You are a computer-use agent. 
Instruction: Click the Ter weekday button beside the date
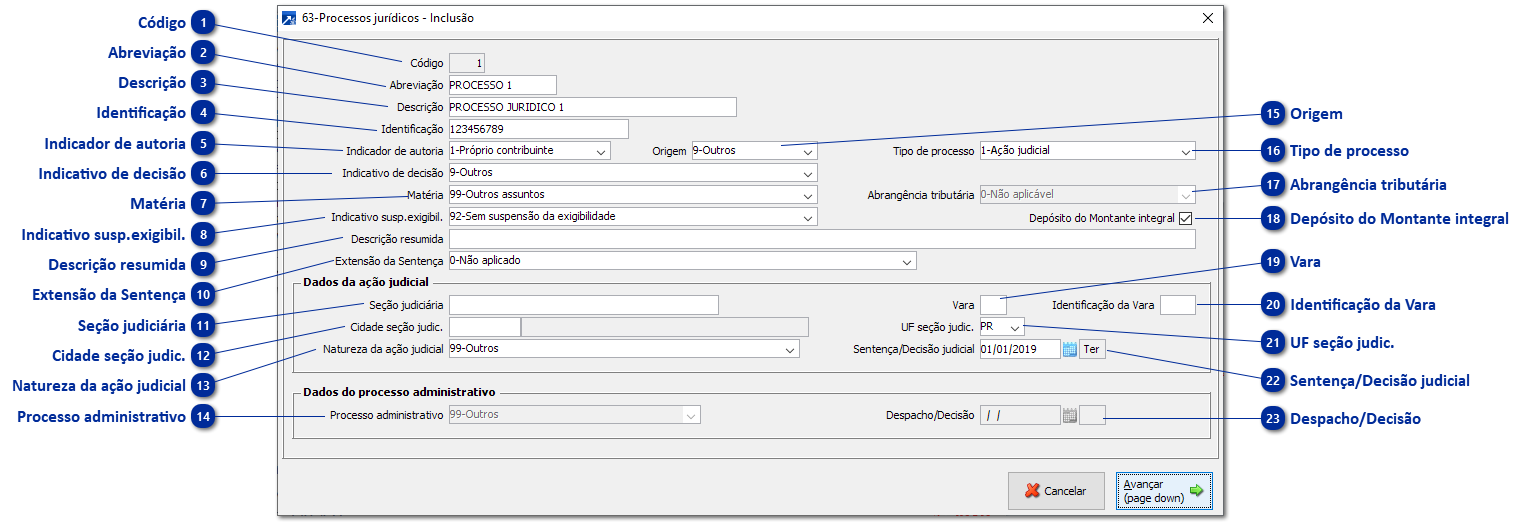(1093, 350)
